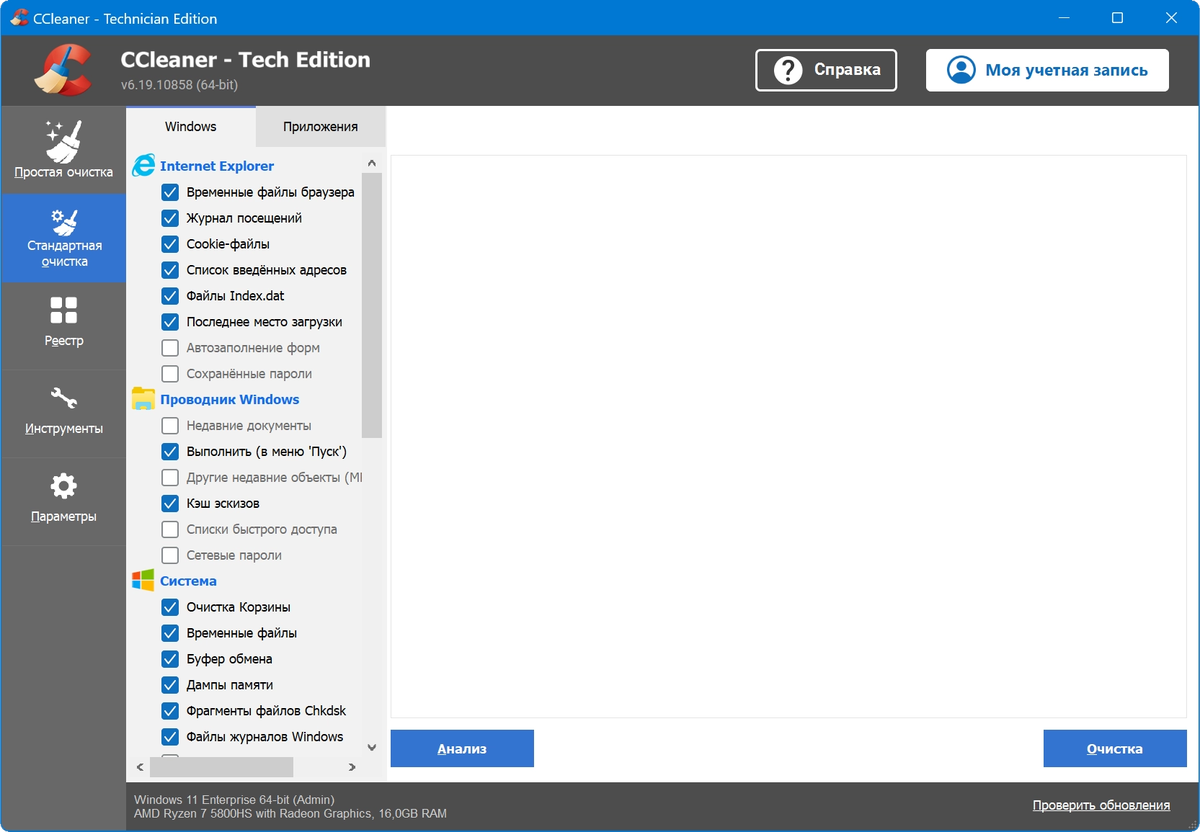
Task: Click the vertical scrollbar thumb
Action: click(x=372, y=305)
